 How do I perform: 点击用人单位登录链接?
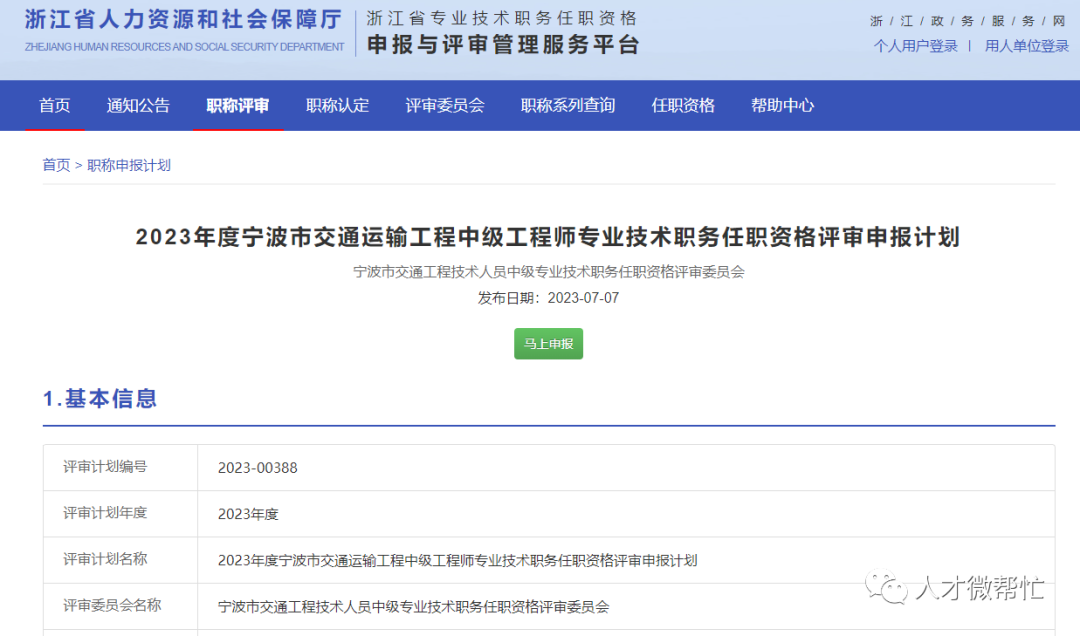click(x=1026, y=45)
